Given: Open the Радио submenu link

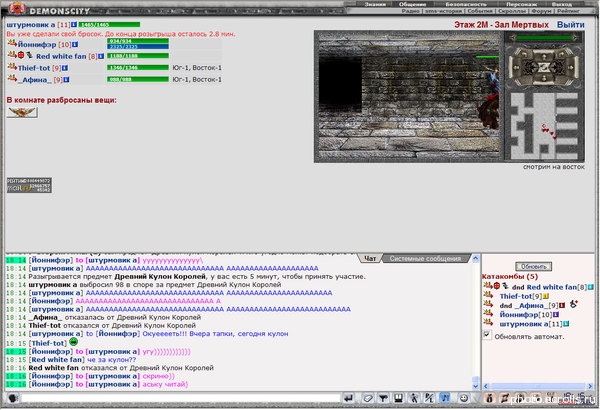Looking at the screenshot, I should [411, 11].
